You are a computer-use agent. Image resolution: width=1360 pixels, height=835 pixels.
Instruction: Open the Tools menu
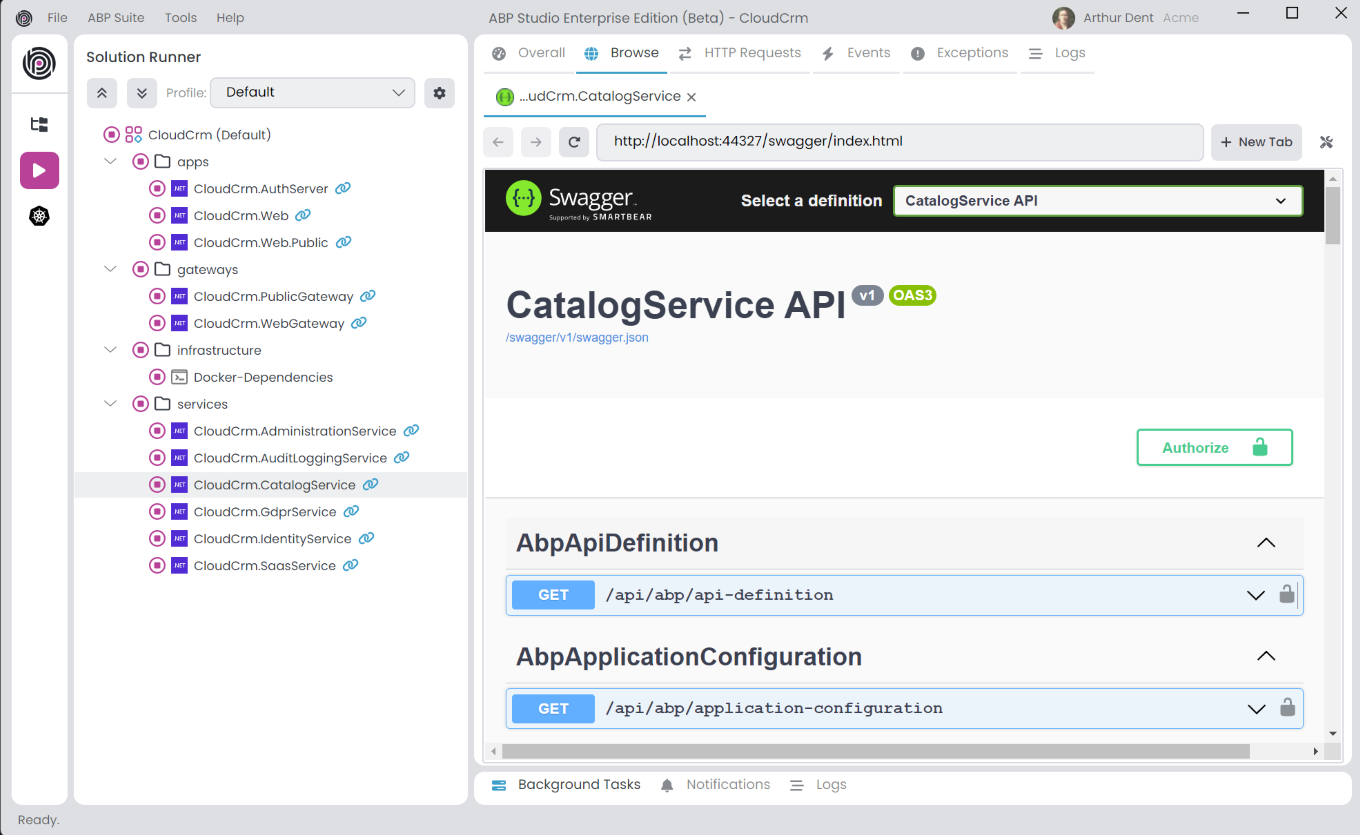(x=180, y=17)
